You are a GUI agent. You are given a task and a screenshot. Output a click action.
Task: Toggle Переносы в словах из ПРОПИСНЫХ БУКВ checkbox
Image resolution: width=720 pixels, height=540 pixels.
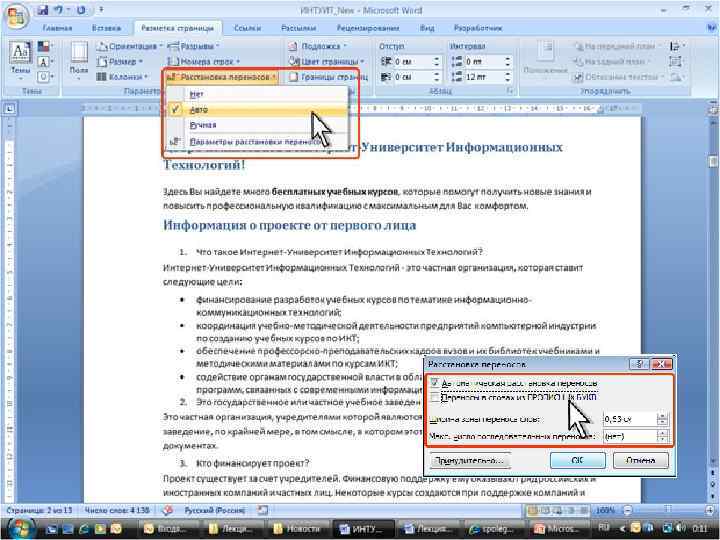click(x=434, y=397)
